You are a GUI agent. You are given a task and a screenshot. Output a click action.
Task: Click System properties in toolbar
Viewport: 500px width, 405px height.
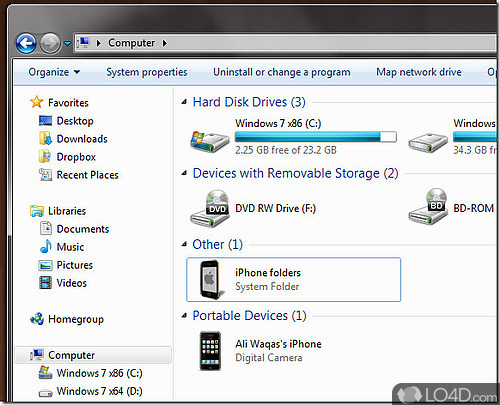[x=147, y=72]
